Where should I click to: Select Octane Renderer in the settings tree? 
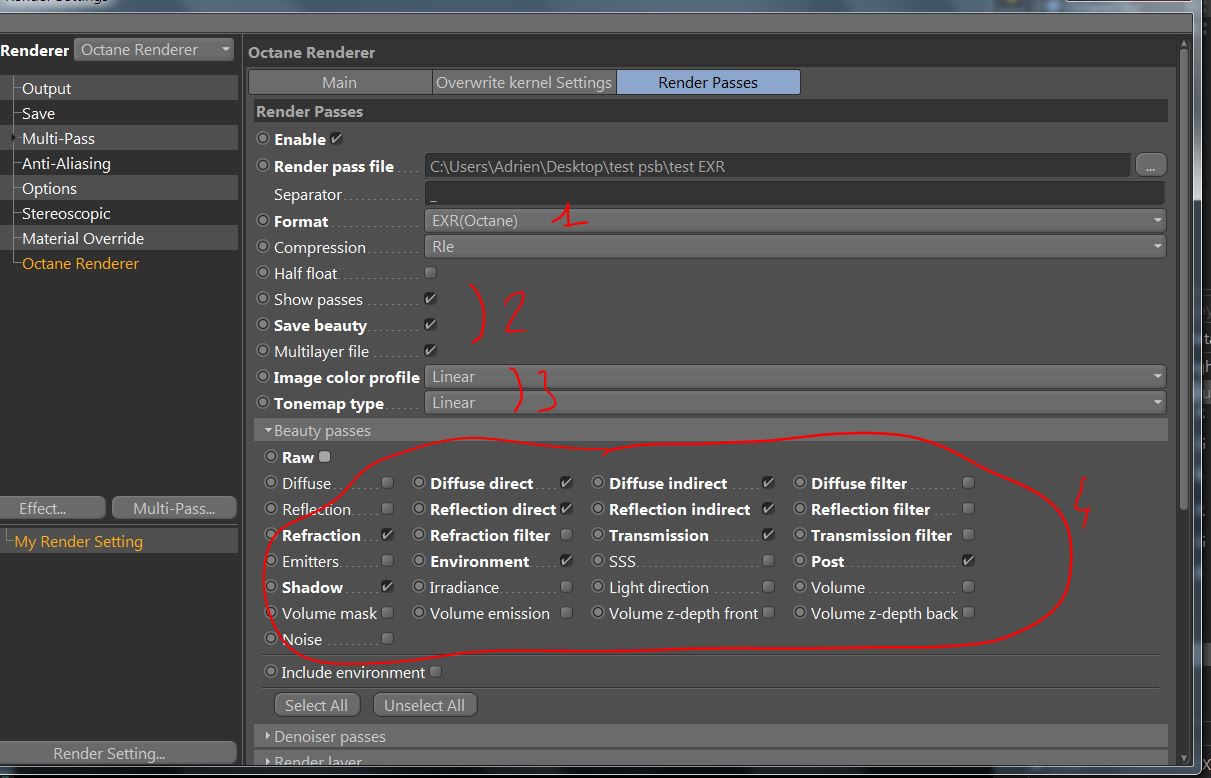(x=81, y=263)
